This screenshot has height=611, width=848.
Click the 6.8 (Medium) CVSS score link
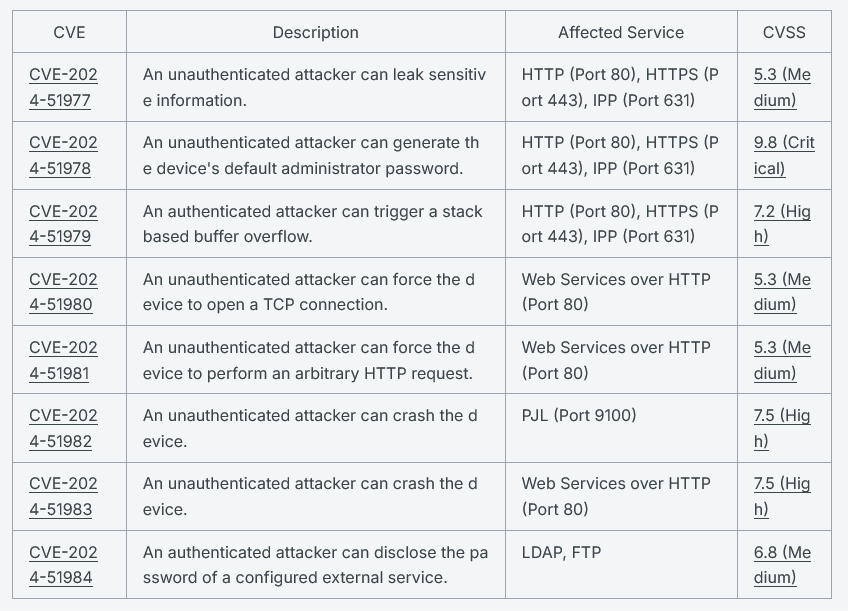point(782,564)
